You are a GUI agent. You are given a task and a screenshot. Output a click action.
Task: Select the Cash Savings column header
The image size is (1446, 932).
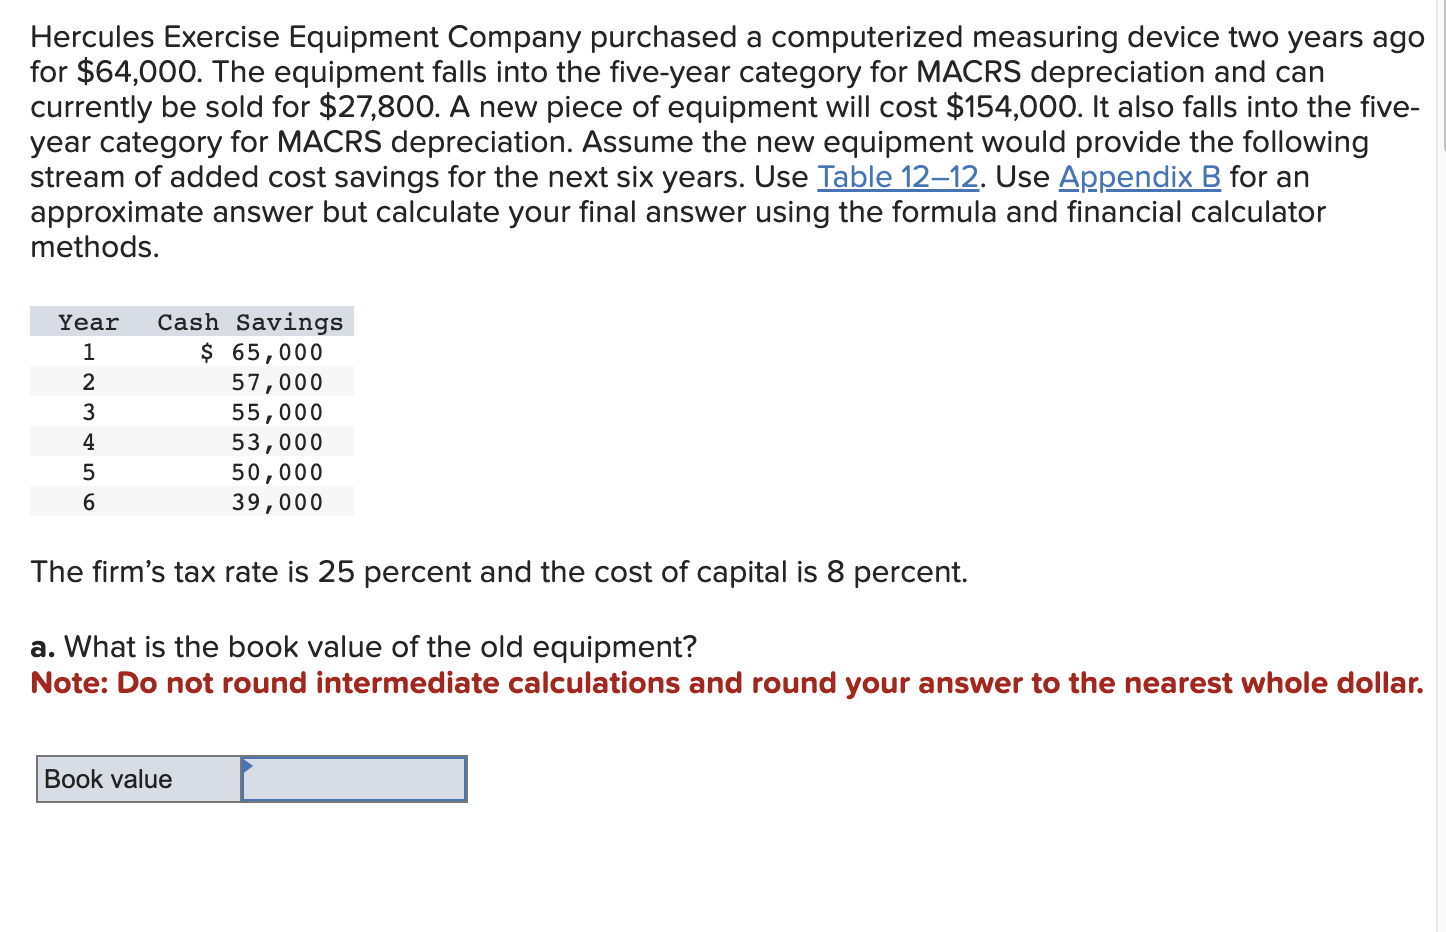250,322
